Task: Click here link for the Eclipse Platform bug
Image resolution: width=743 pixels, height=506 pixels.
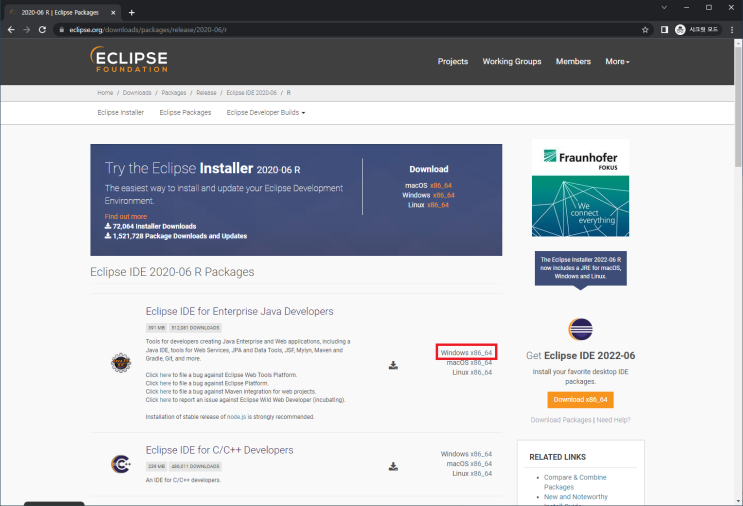Action: point(165,383)
